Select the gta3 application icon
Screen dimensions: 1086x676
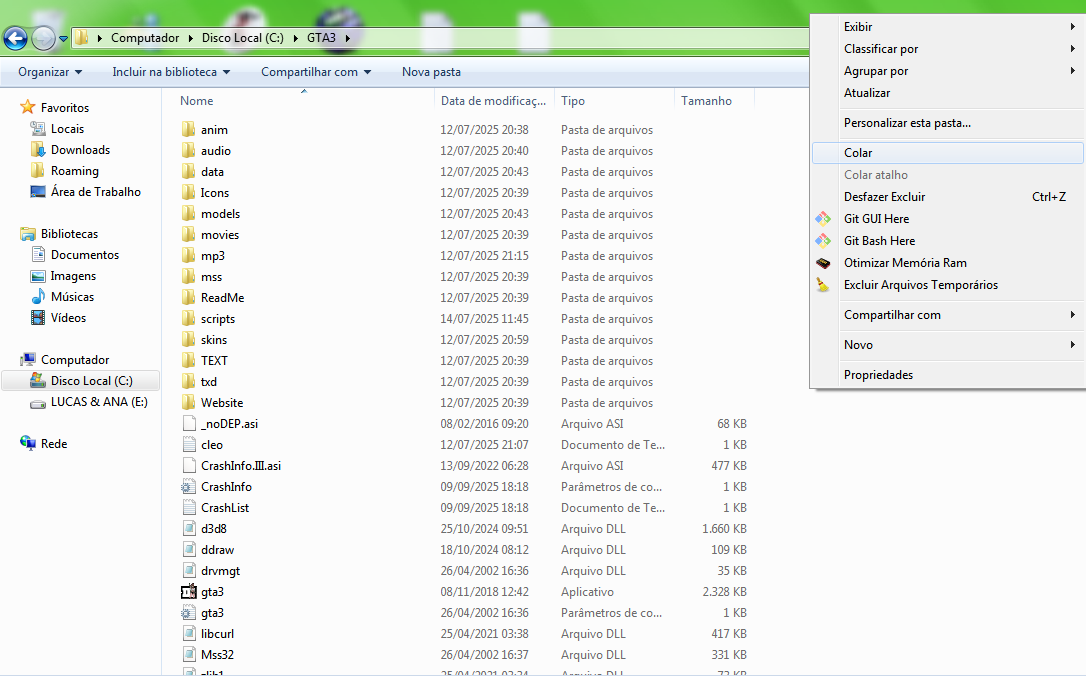pyautogui.click(x=189, y=592)
